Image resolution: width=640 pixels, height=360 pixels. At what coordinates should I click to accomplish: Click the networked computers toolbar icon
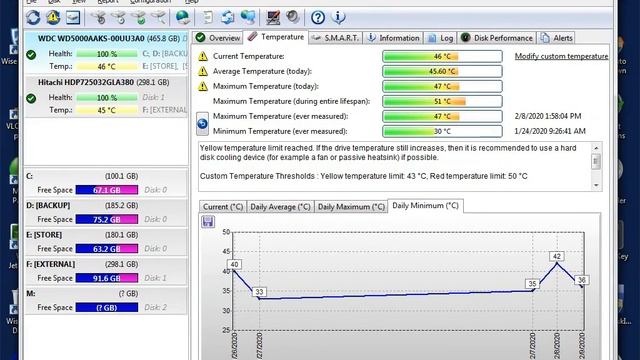click(248, 18)
